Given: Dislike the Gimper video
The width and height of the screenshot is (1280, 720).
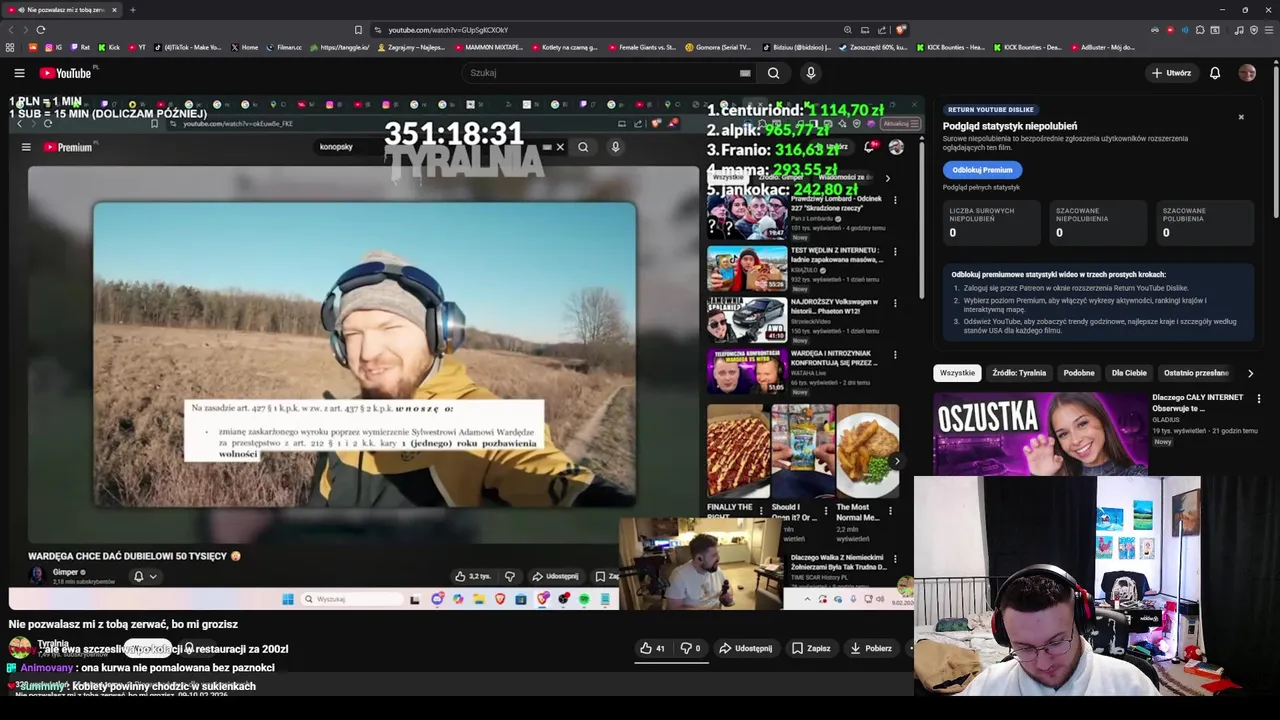Looking at the screenshot, I should coord(510,576).
